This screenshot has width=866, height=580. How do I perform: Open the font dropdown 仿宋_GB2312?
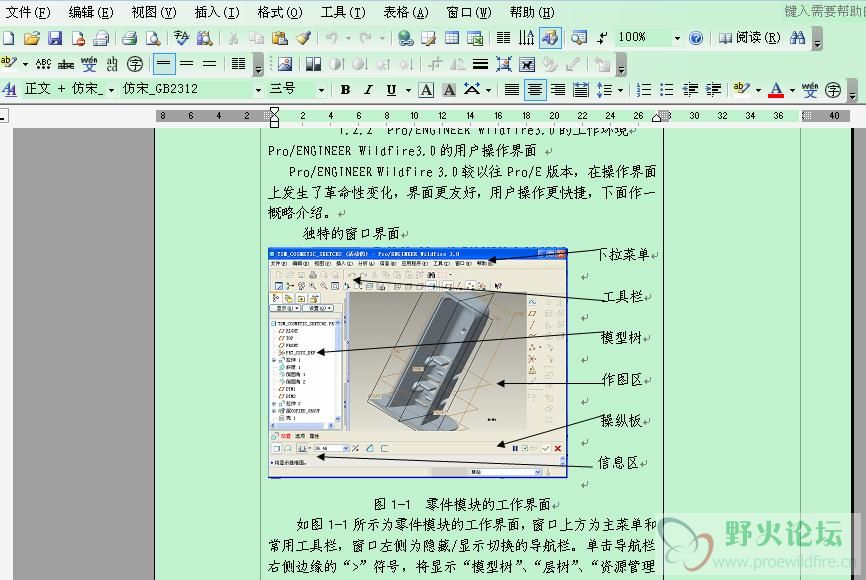258,89
